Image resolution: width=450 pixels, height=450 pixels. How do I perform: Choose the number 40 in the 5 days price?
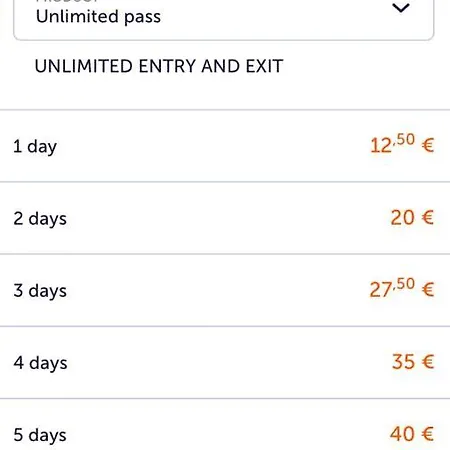[x=402, y=434]
